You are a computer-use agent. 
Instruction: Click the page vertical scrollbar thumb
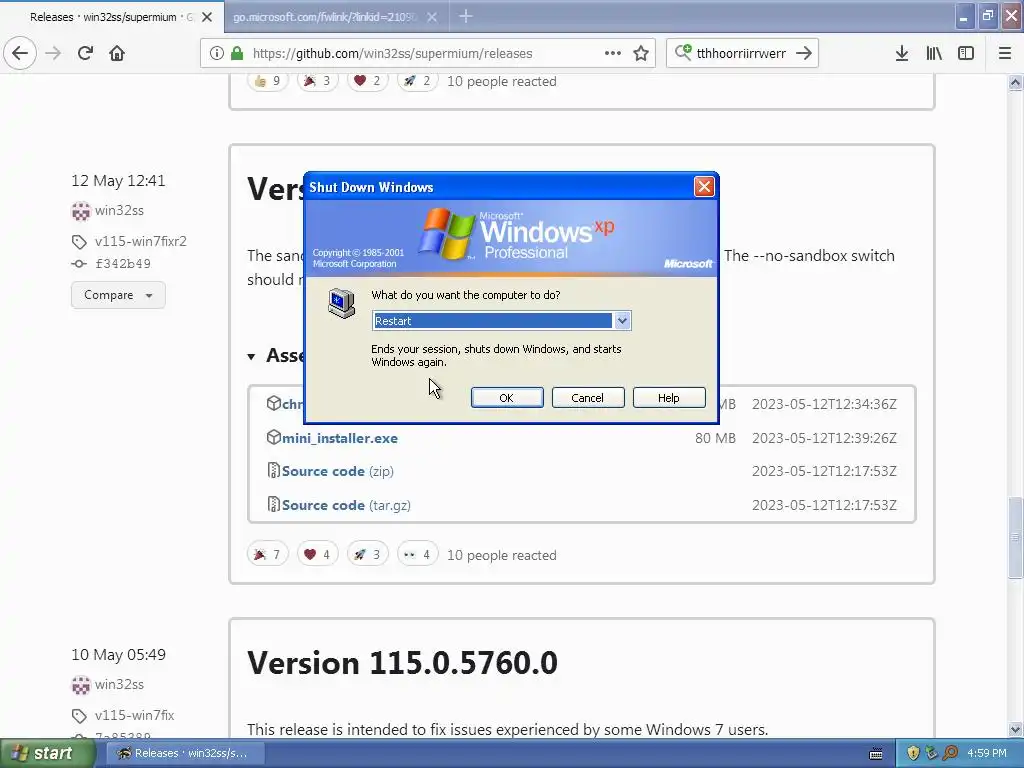[1015, 537]
